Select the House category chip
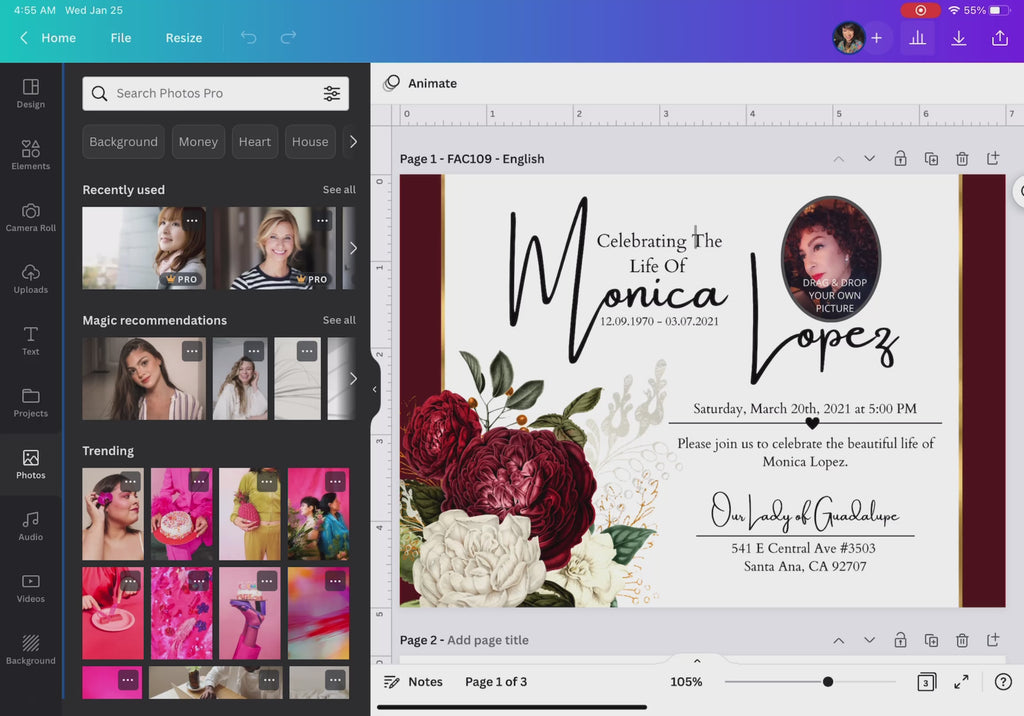The width and height of the screenshot is (1024, 716). pyautogui.click(x=310, y=142)
